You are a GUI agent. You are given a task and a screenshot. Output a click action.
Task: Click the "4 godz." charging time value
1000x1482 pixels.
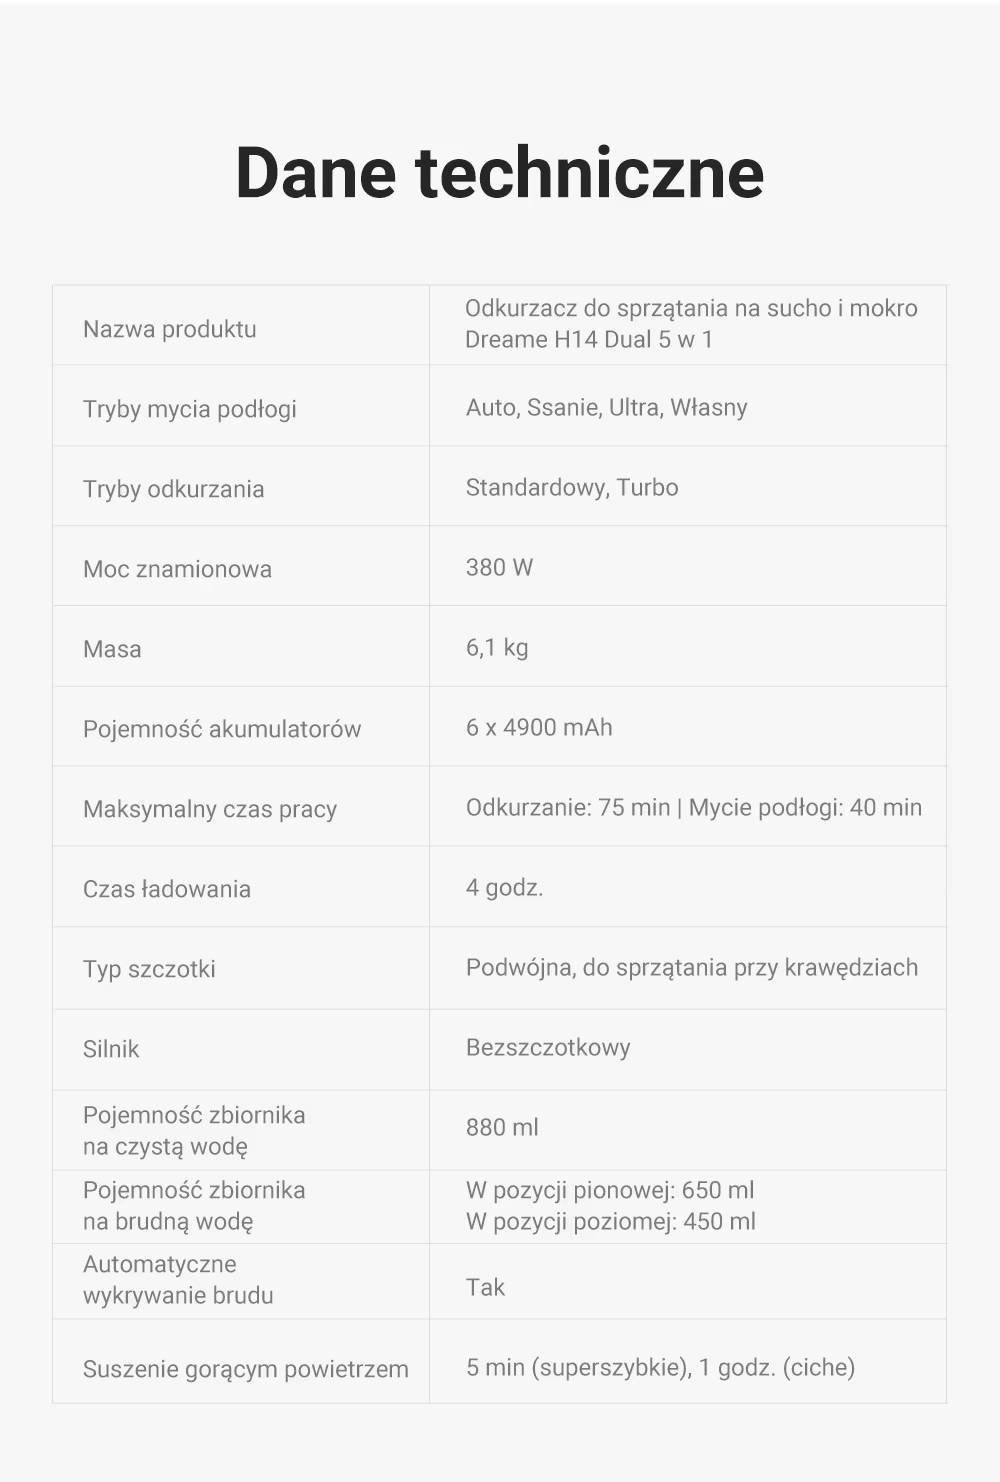coord(504,887)
